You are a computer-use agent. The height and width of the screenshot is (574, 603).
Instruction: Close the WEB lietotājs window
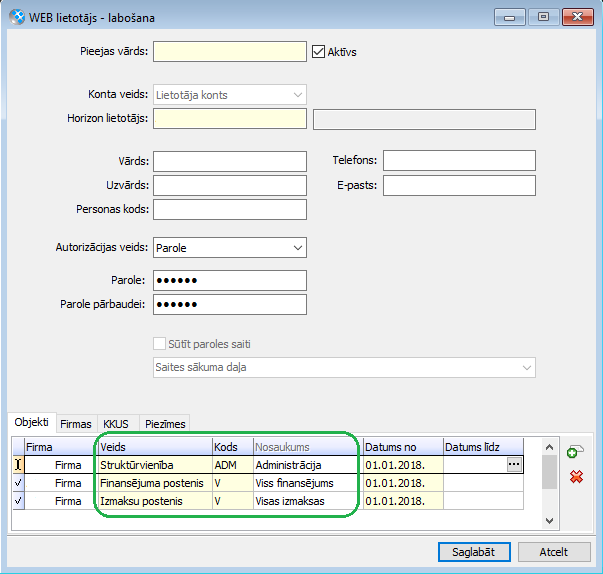coord(578,17)
